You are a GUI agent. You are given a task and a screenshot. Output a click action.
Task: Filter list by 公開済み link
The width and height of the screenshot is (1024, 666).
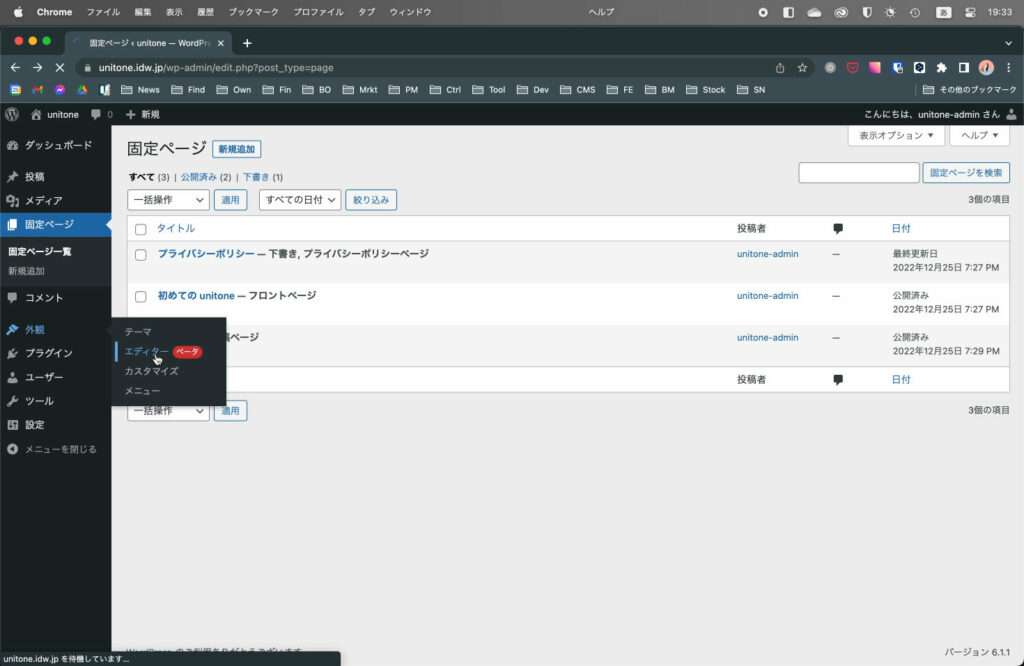point(199,177)
